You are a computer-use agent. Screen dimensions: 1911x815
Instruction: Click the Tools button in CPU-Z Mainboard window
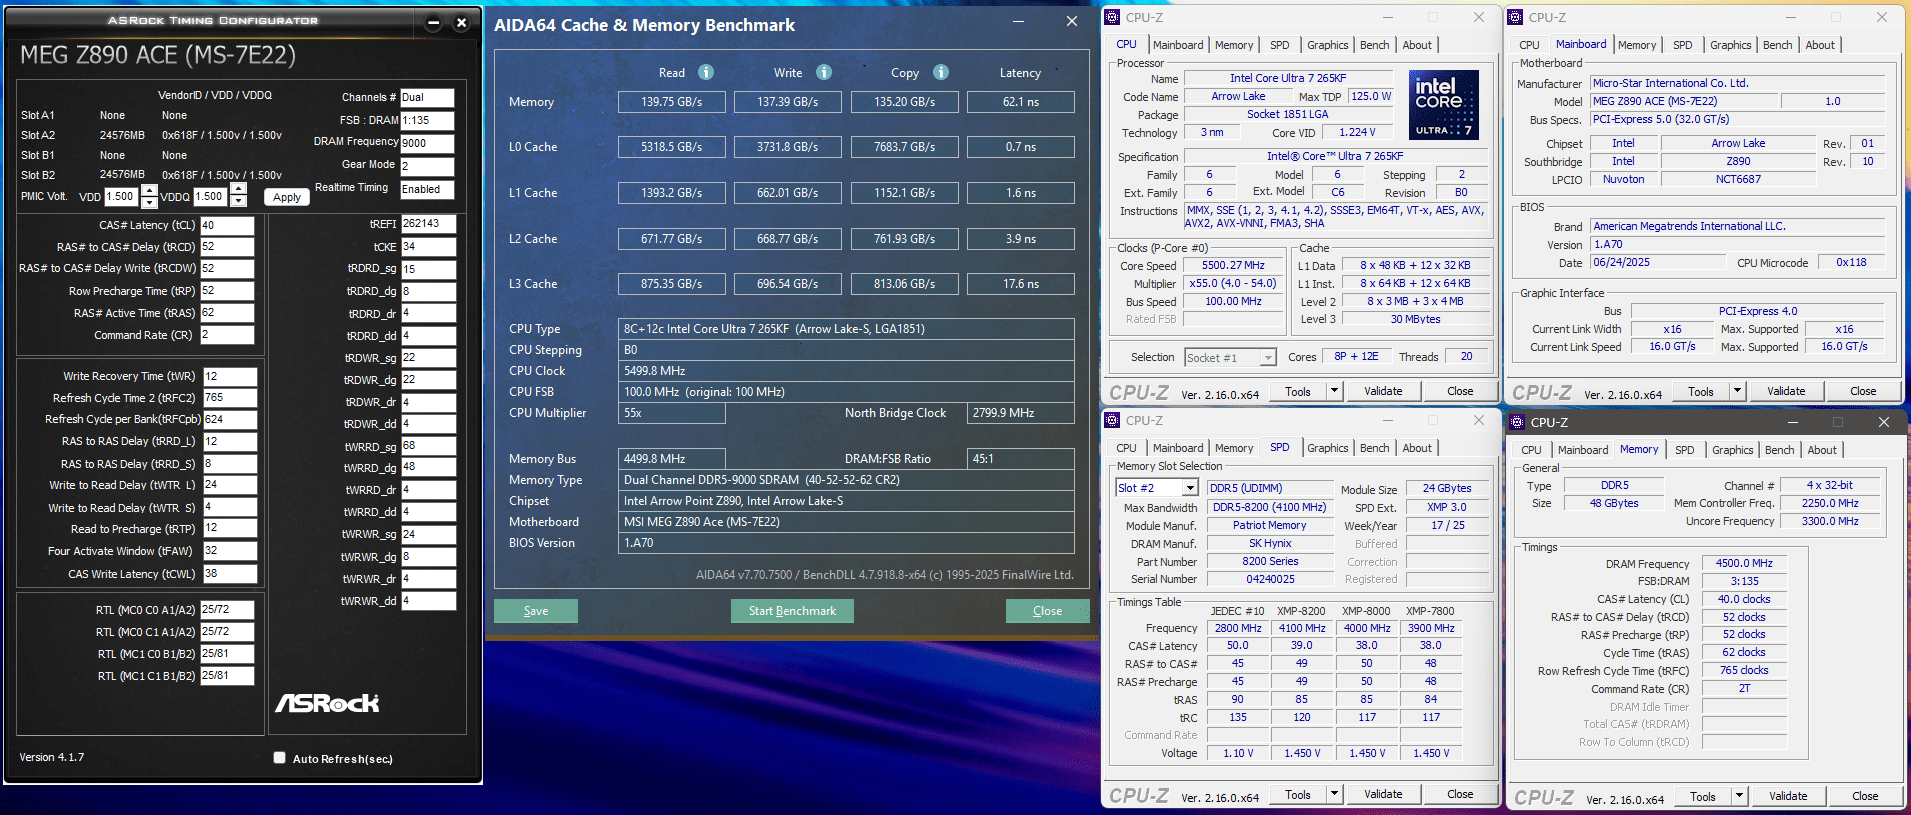[1701, 391]
